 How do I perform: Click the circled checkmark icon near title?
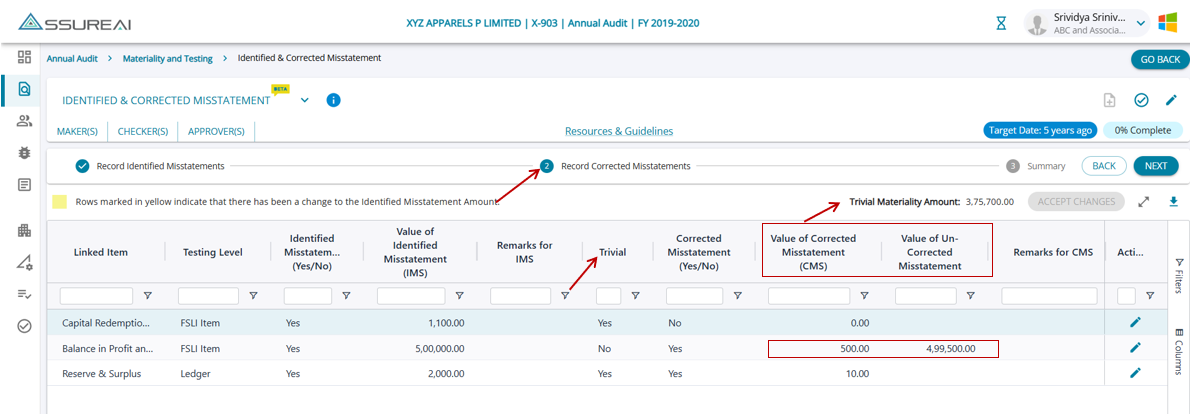click(1141, 100)
